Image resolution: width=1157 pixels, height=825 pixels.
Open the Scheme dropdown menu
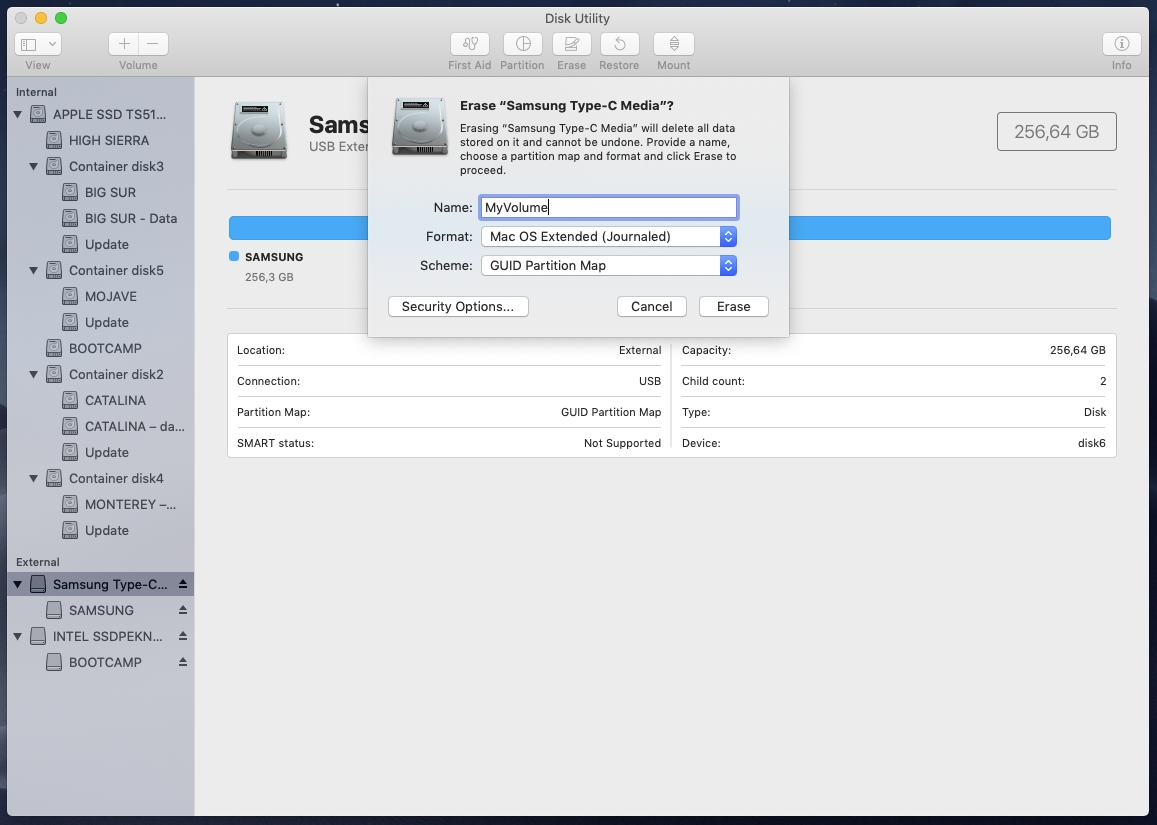(609, 266)
